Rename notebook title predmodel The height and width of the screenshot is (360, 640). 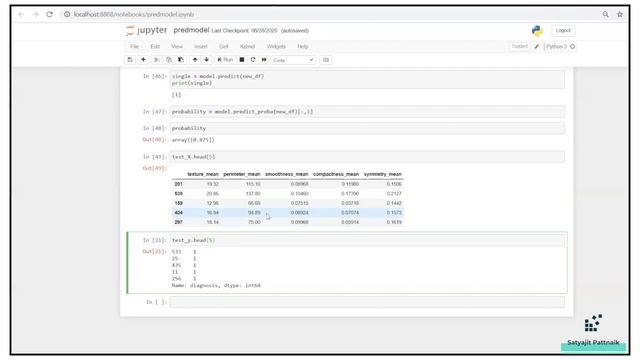(x=191, y=30)
